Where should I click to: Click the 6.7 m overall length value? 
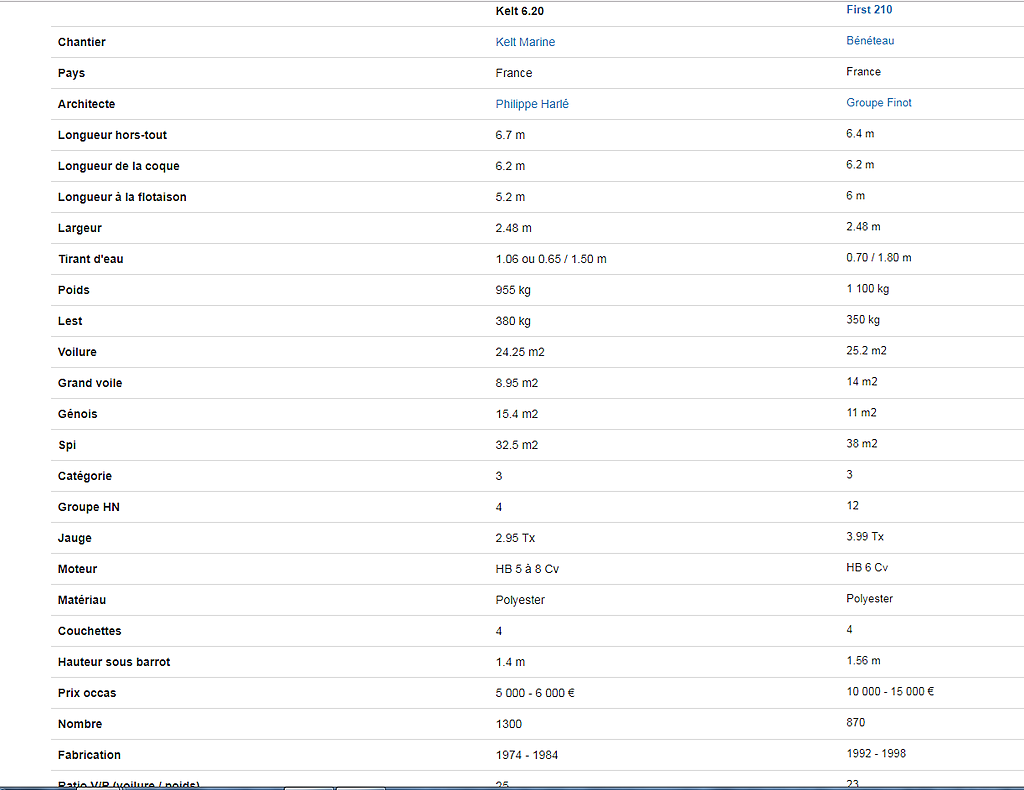pyautogui.click(x=510, y=135)
